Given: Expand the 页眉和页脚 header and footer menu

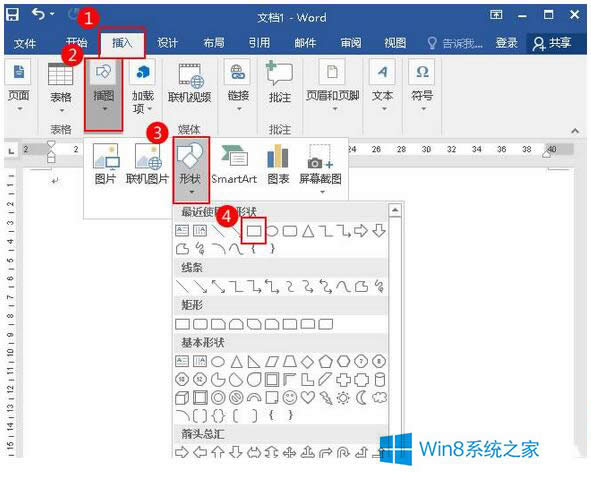Looking at the screenshot, I should (332, 86).
